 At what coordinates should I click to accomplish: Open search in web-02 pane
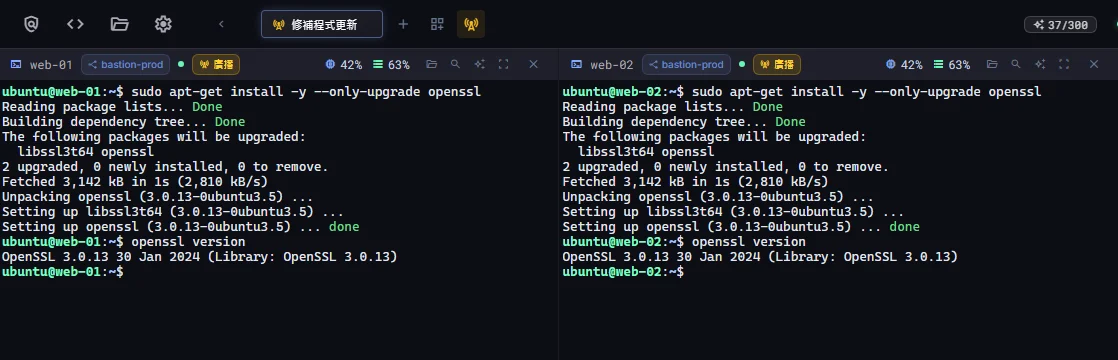1016,64
